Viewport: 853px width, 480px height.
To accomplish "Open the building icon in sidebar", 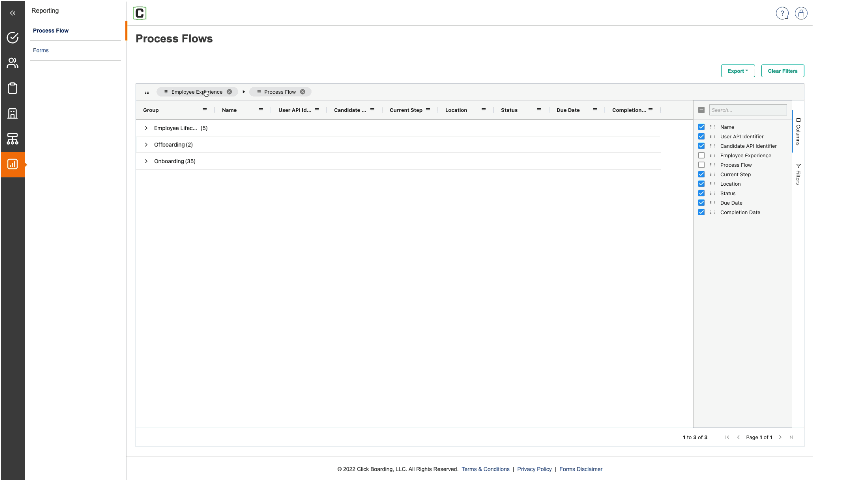I will click(12, 113).
